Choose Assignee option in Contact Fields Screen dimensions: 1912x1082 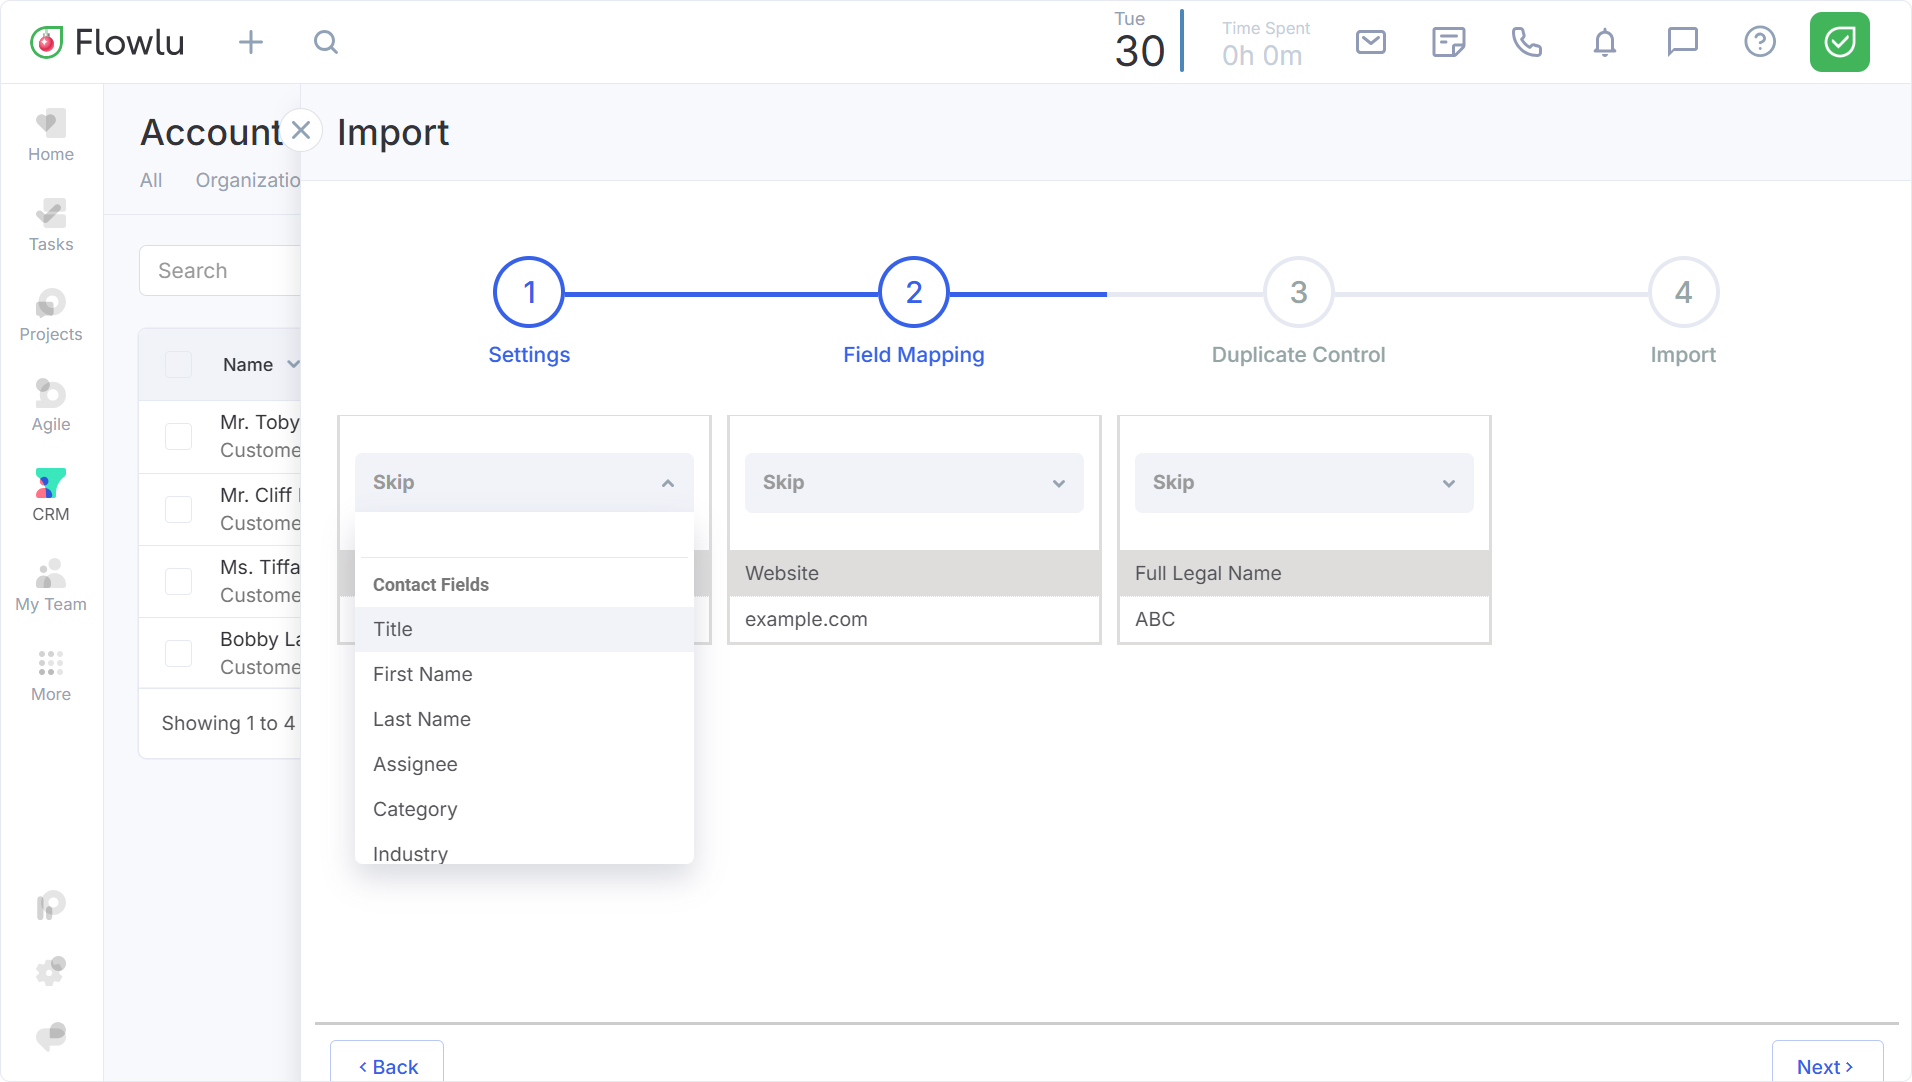(x=415, y=764)
